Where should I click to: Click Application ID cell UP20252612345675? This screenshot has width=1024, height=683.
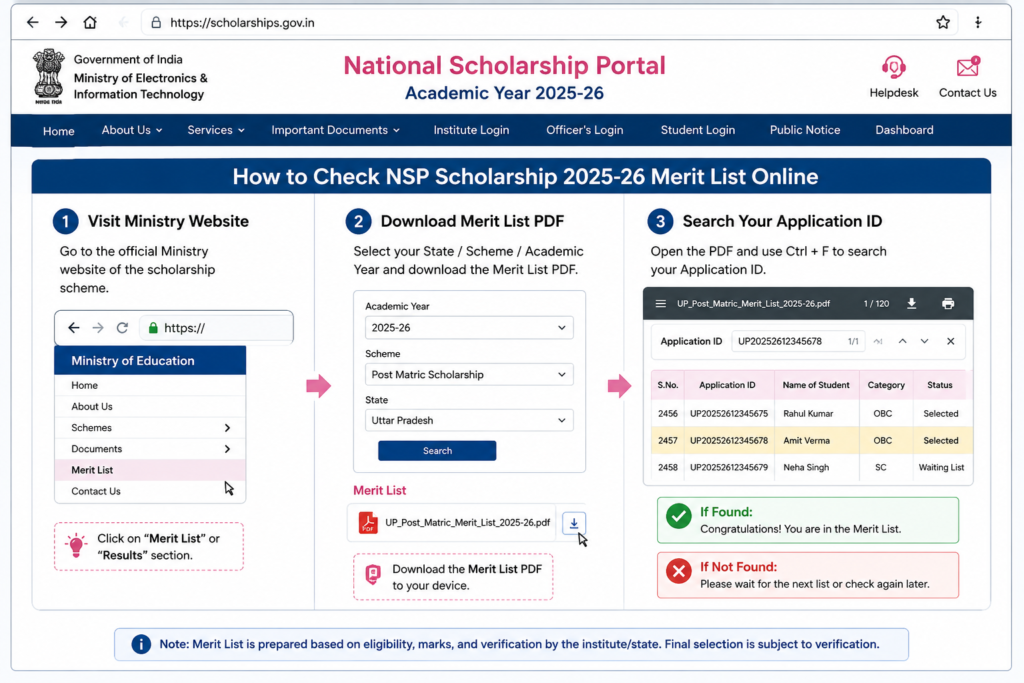click(729, 414)
